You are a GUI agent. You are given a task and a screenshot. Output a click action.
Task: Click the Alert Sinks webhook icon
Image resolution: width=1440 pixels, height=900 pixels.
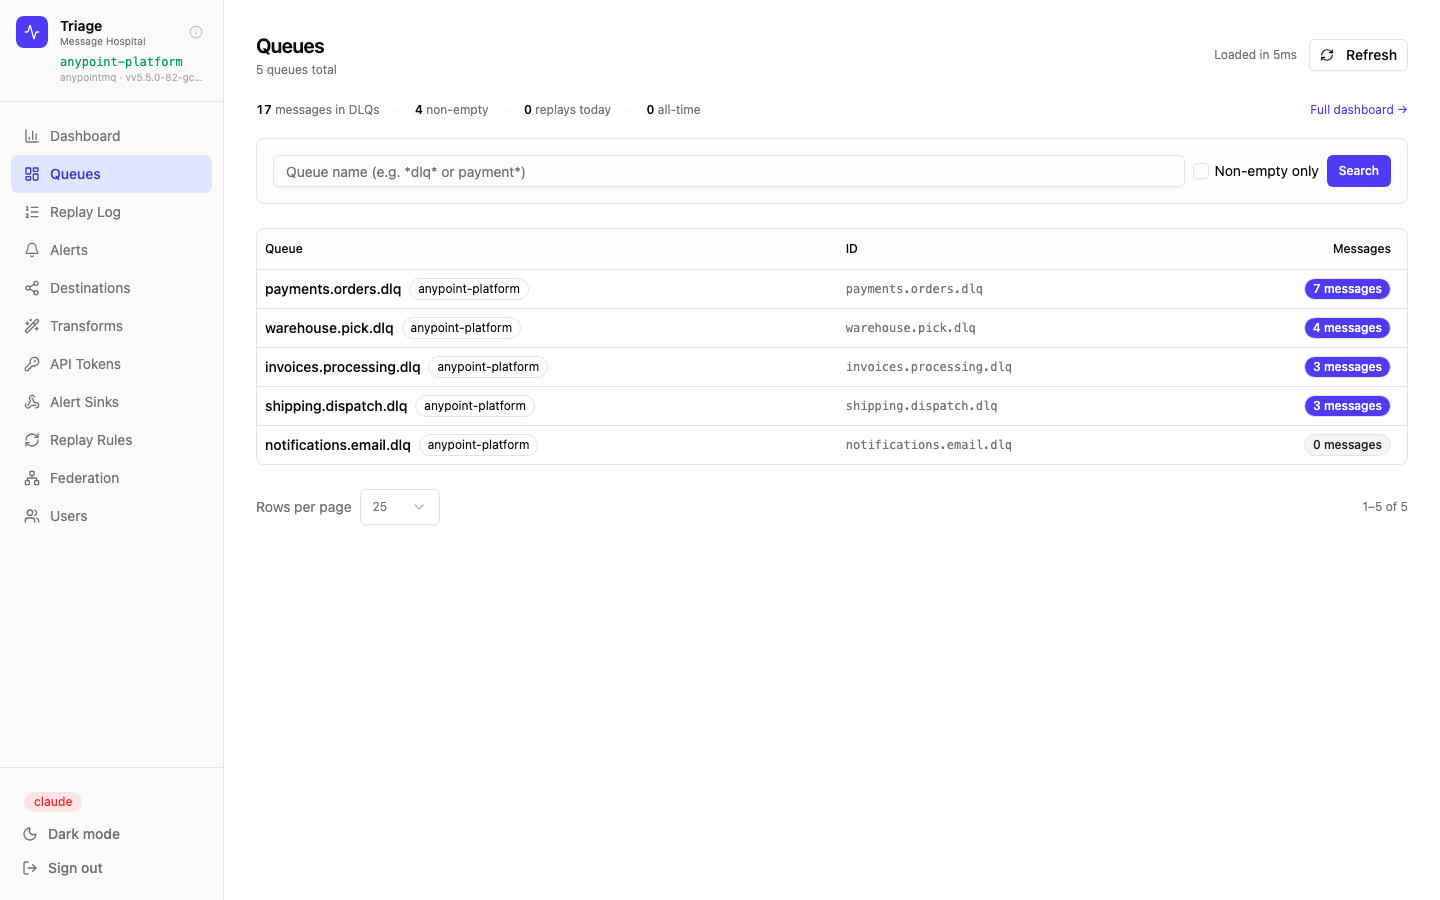(32, 402)
